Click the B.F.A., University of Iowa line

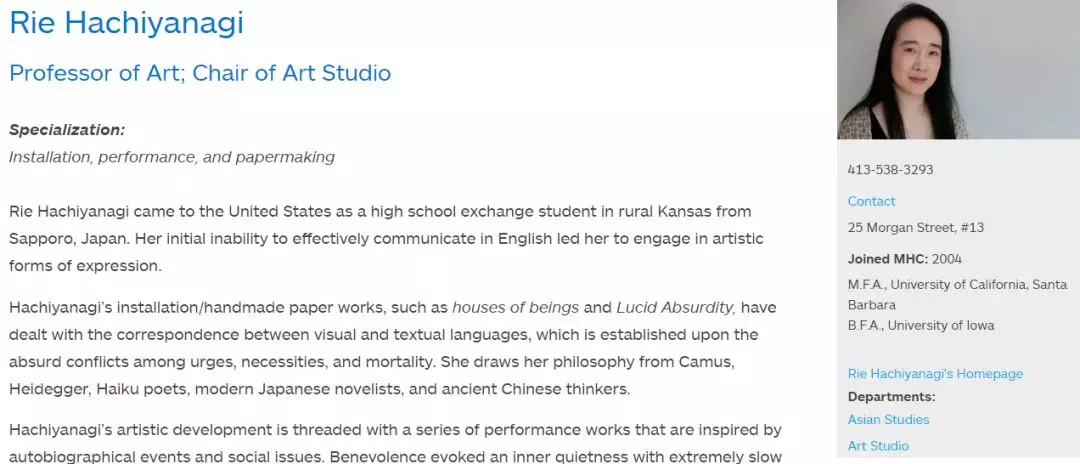(x=921, y=325)
